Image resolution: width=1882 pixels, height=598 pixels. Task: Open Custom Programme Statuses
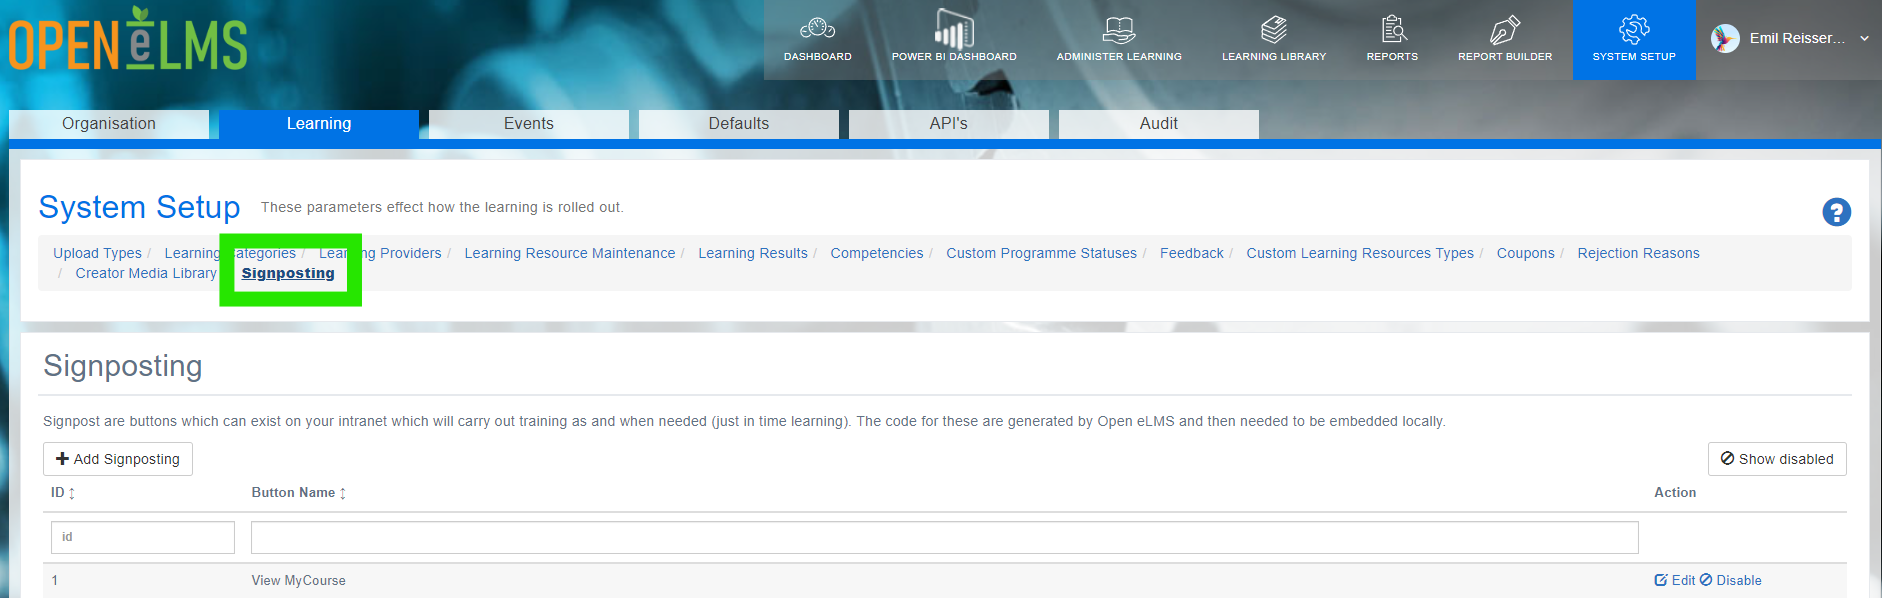1041,253
